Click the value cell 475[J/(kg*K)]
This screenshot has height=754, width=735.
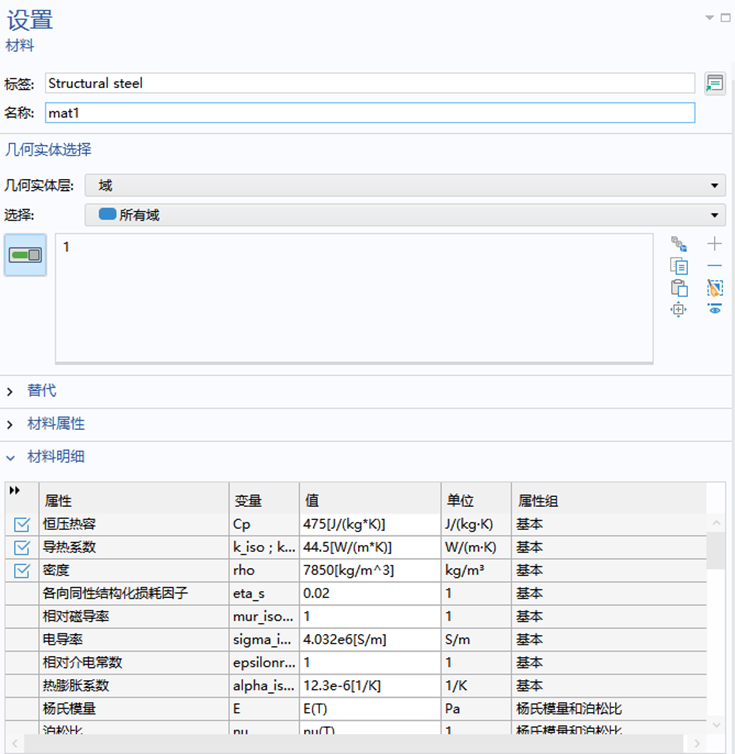[x=370, y=524]
